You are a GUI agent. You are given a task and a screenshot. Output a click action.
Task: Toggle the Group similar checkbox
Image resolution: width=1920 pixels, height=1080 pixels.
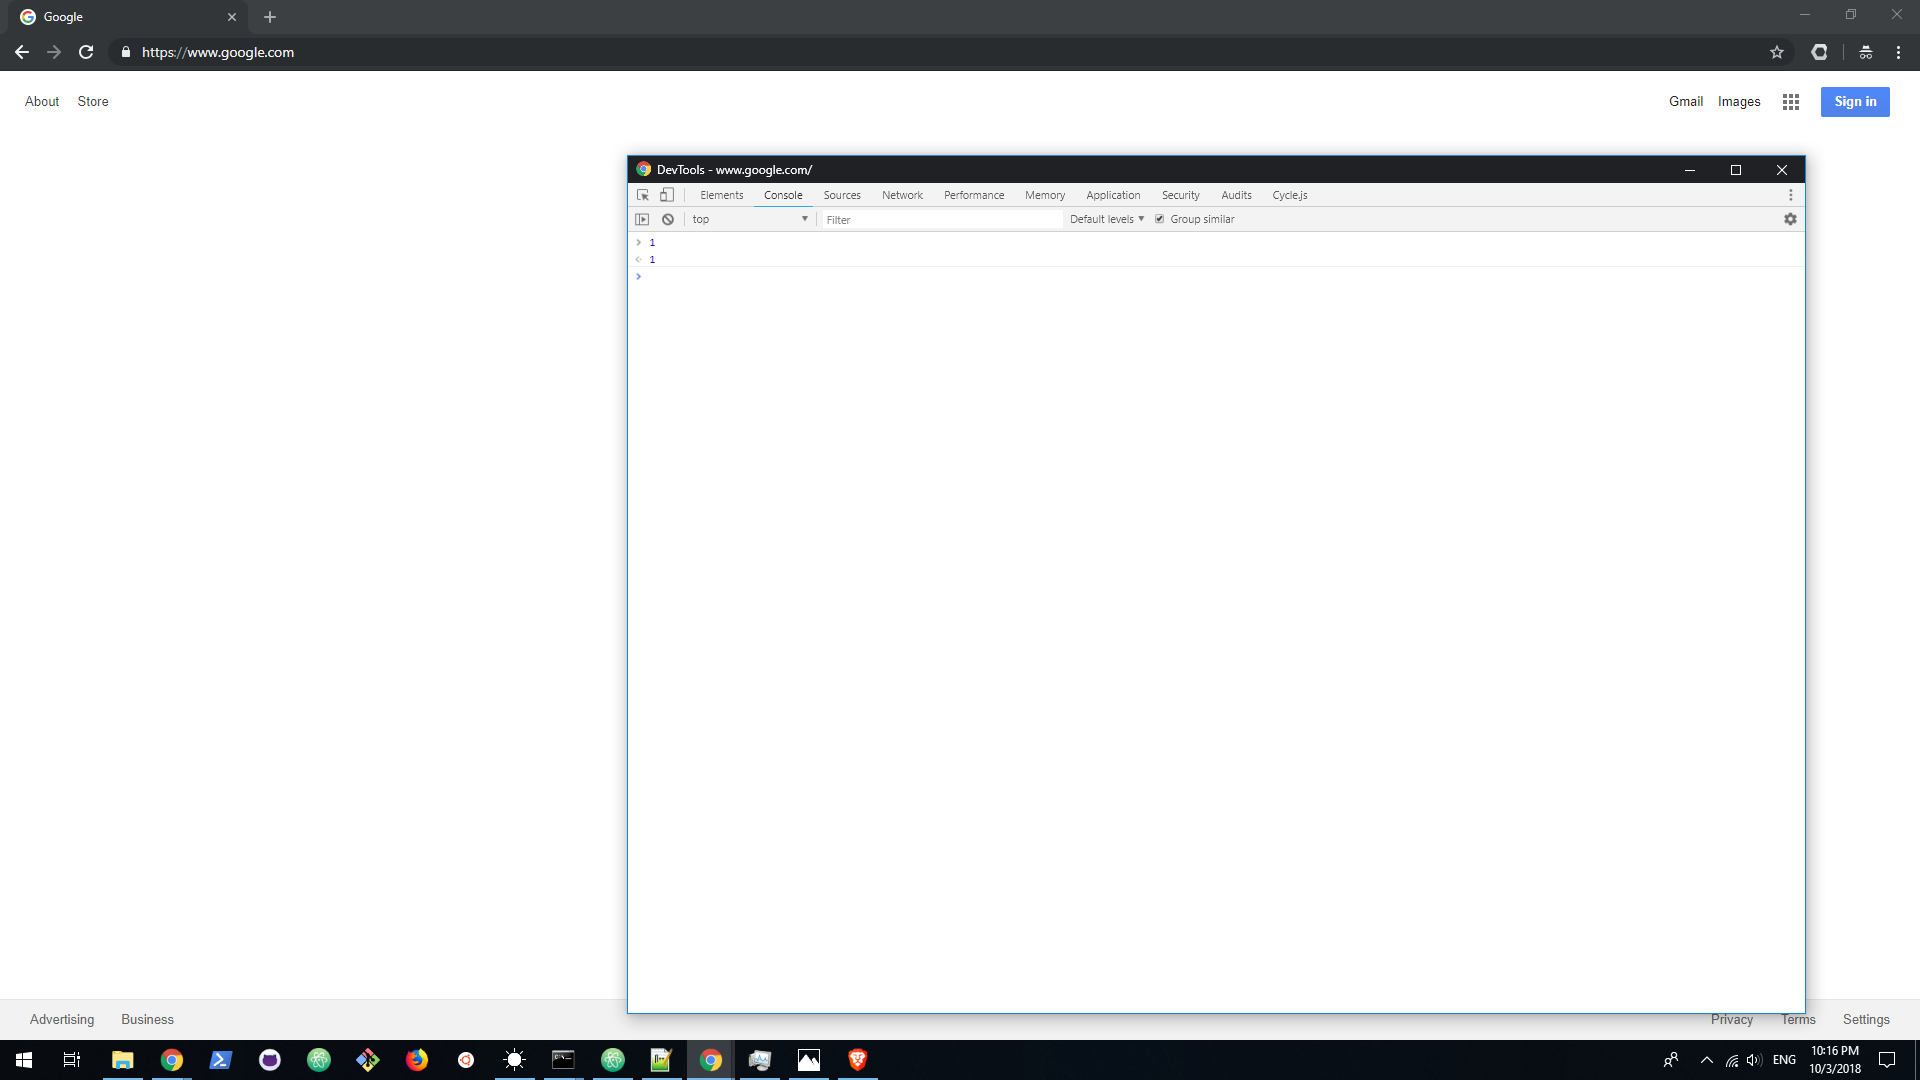coord(1160,219)
